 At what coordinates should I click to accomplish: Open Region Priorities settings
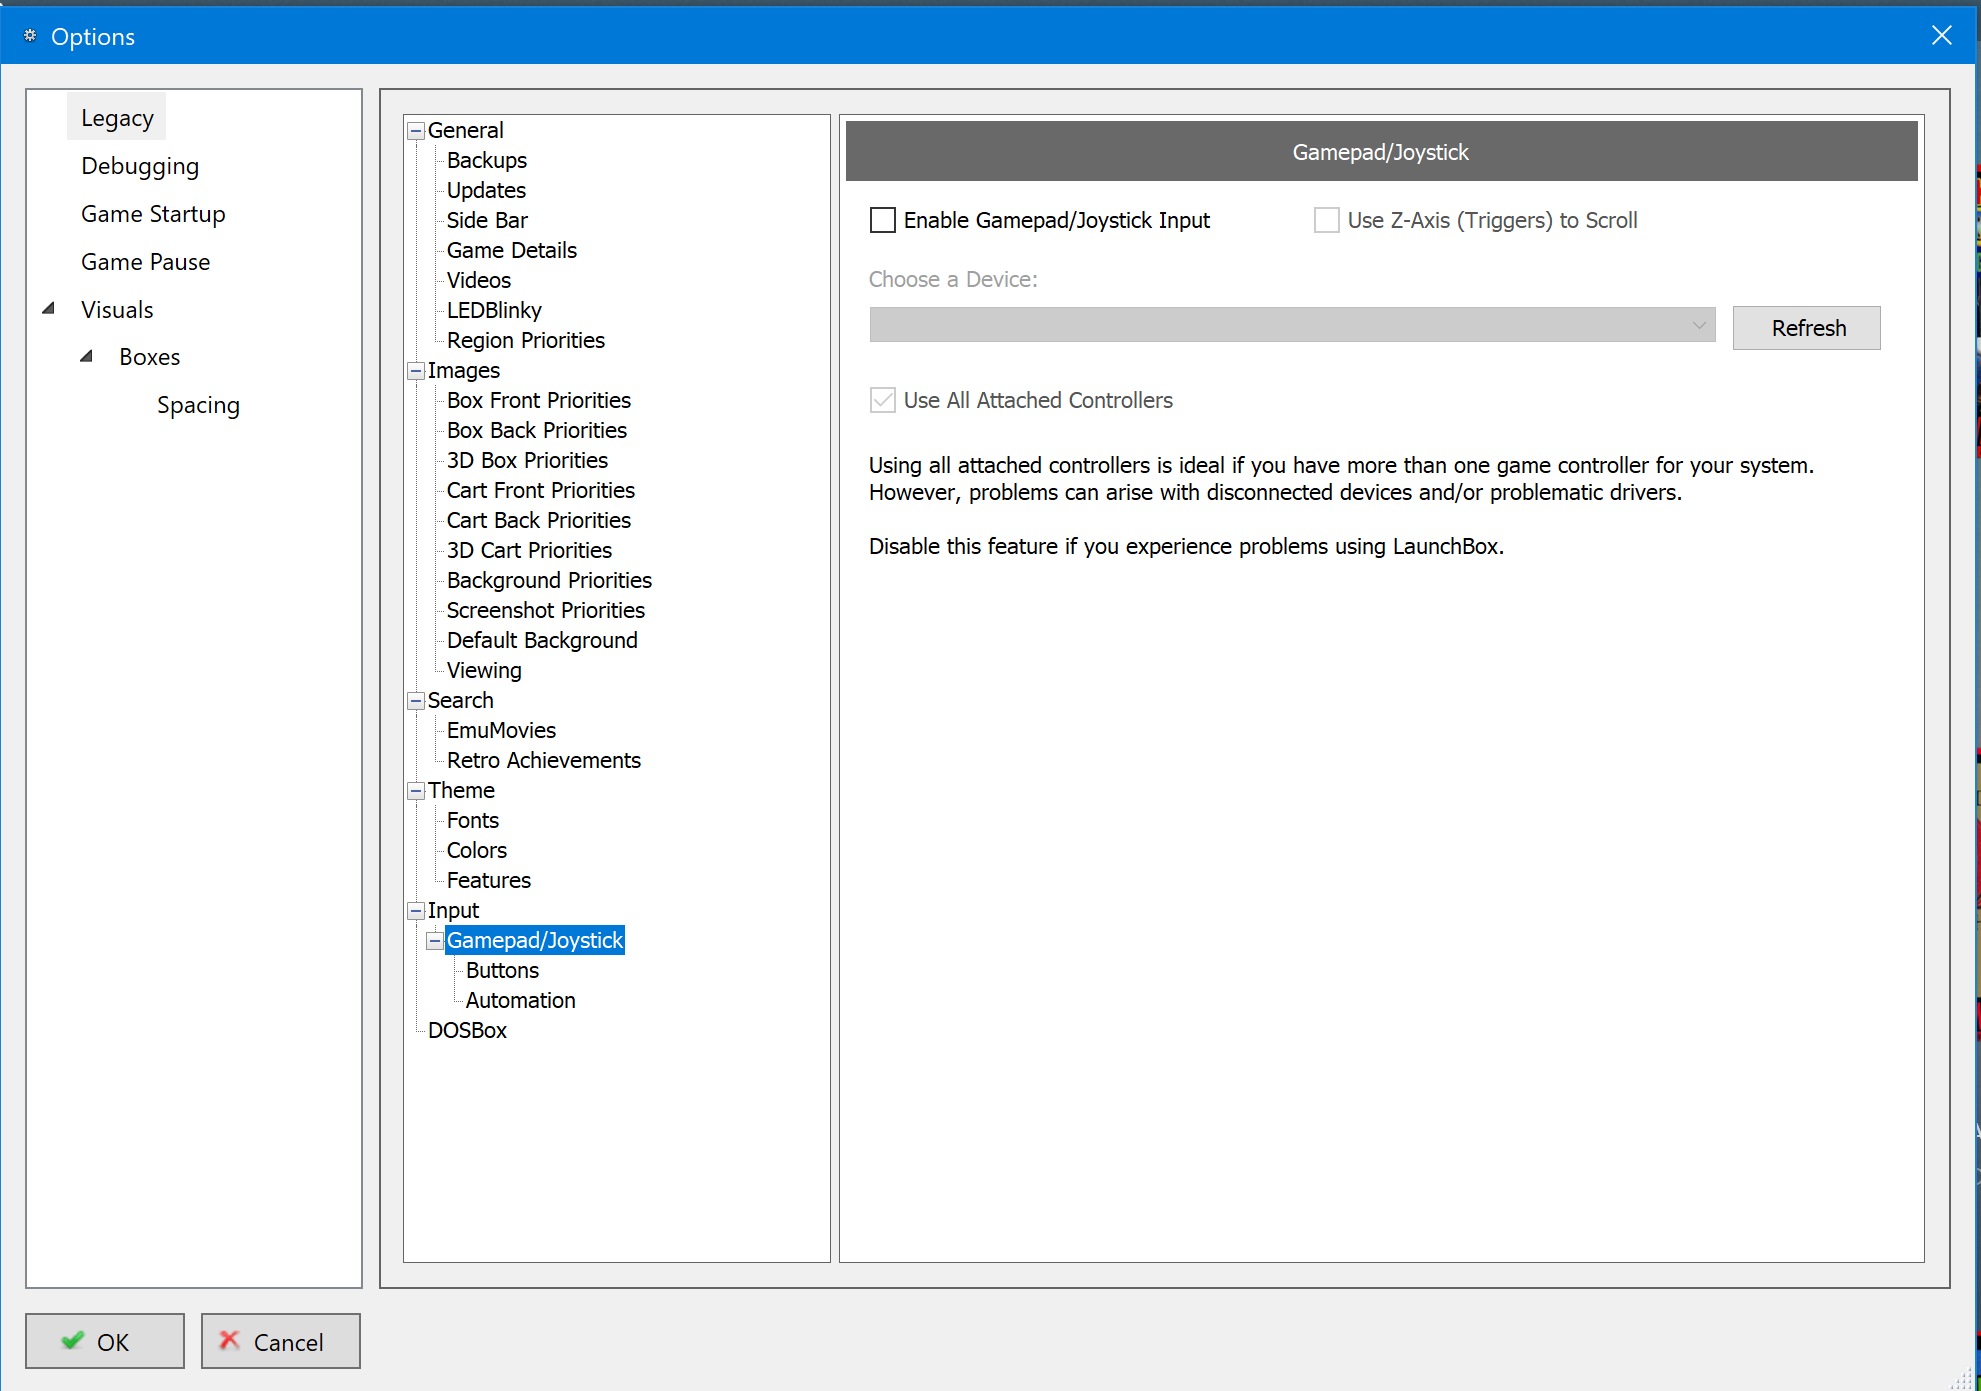coord(526,340)
